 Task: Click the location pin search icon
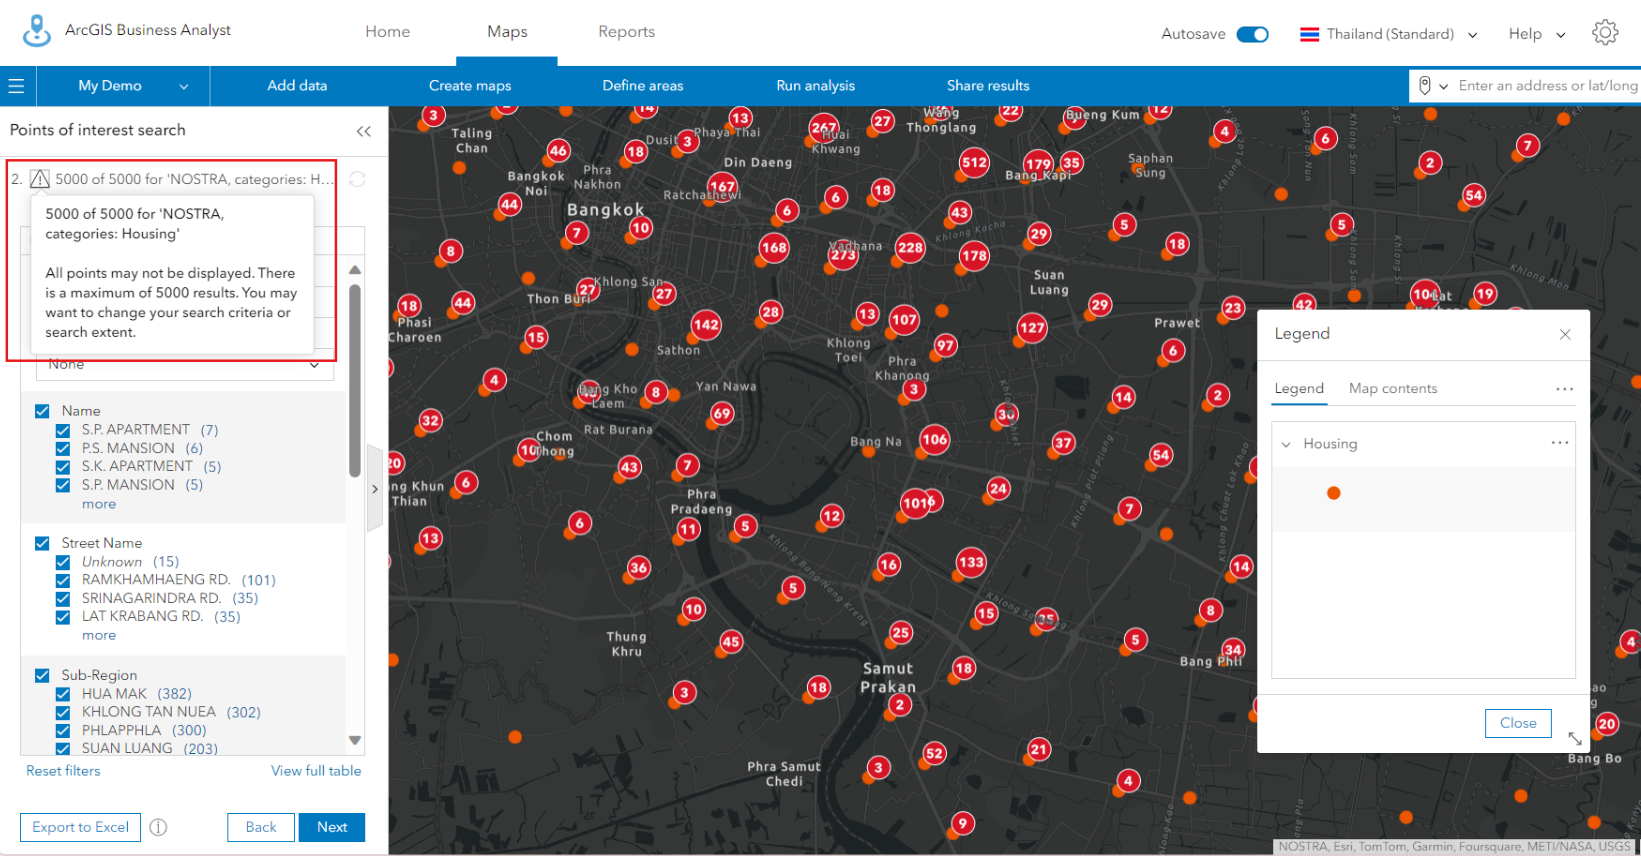click(1425, 86)
